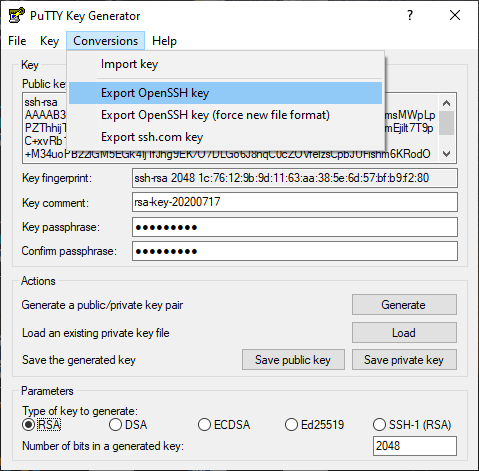Click the Generate button
The height and width of the screenshot is (471, 479).
pyautogui.click(x=404, y=304)
